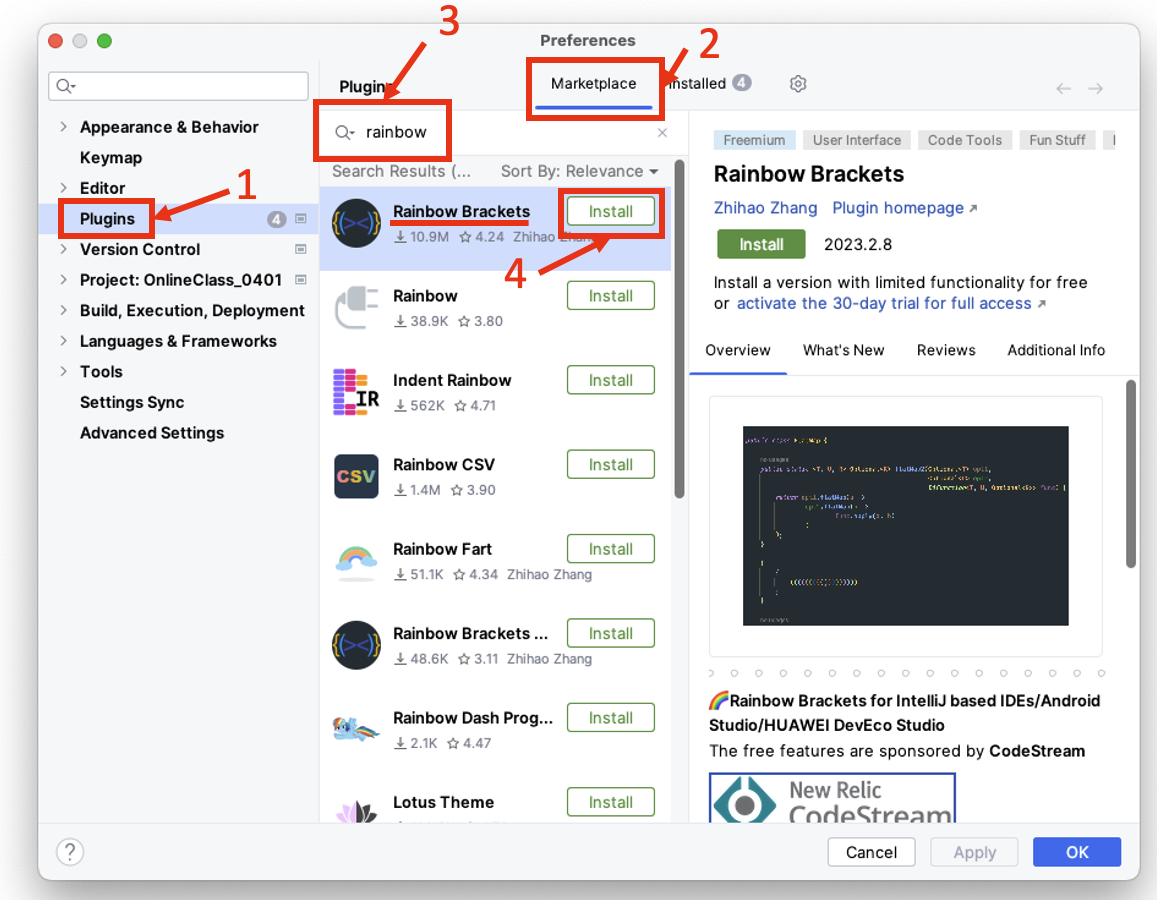Click the Code Tools tag
The width and height of the screenshot is (1157, 900).
coord(964,140)
